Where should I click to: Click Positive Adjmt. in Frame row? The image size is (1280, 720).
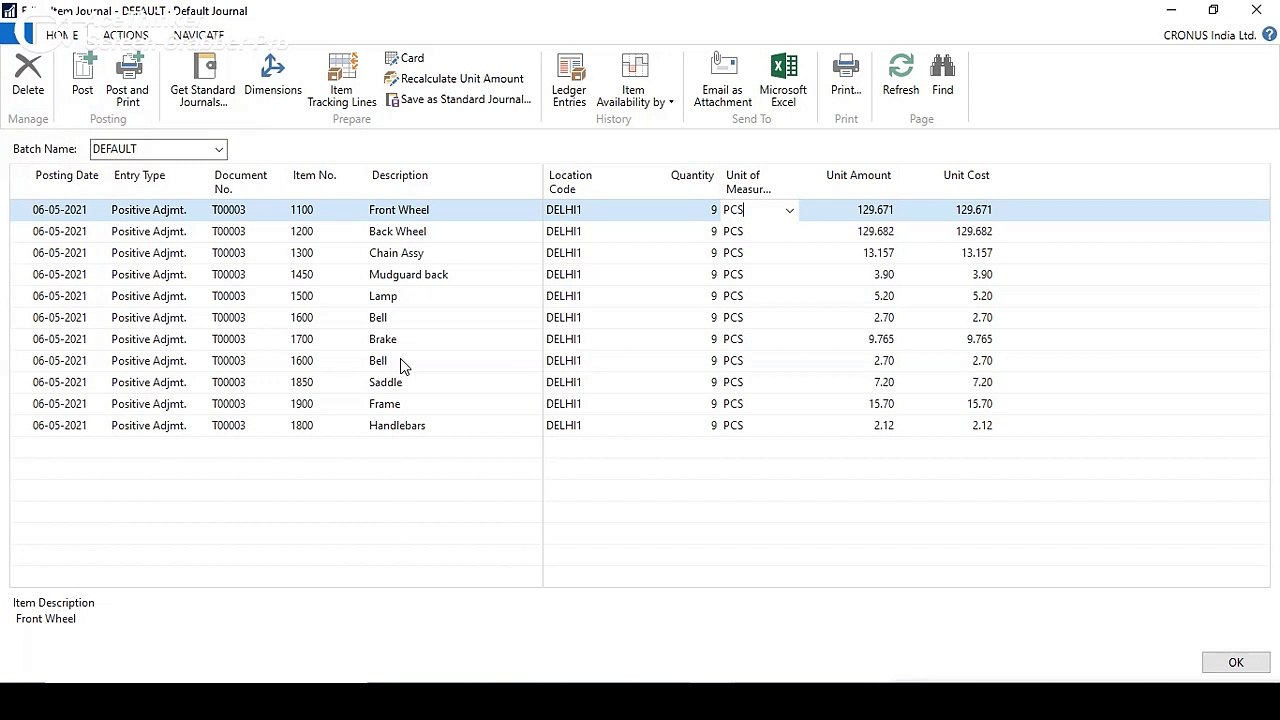pos(148,404)
